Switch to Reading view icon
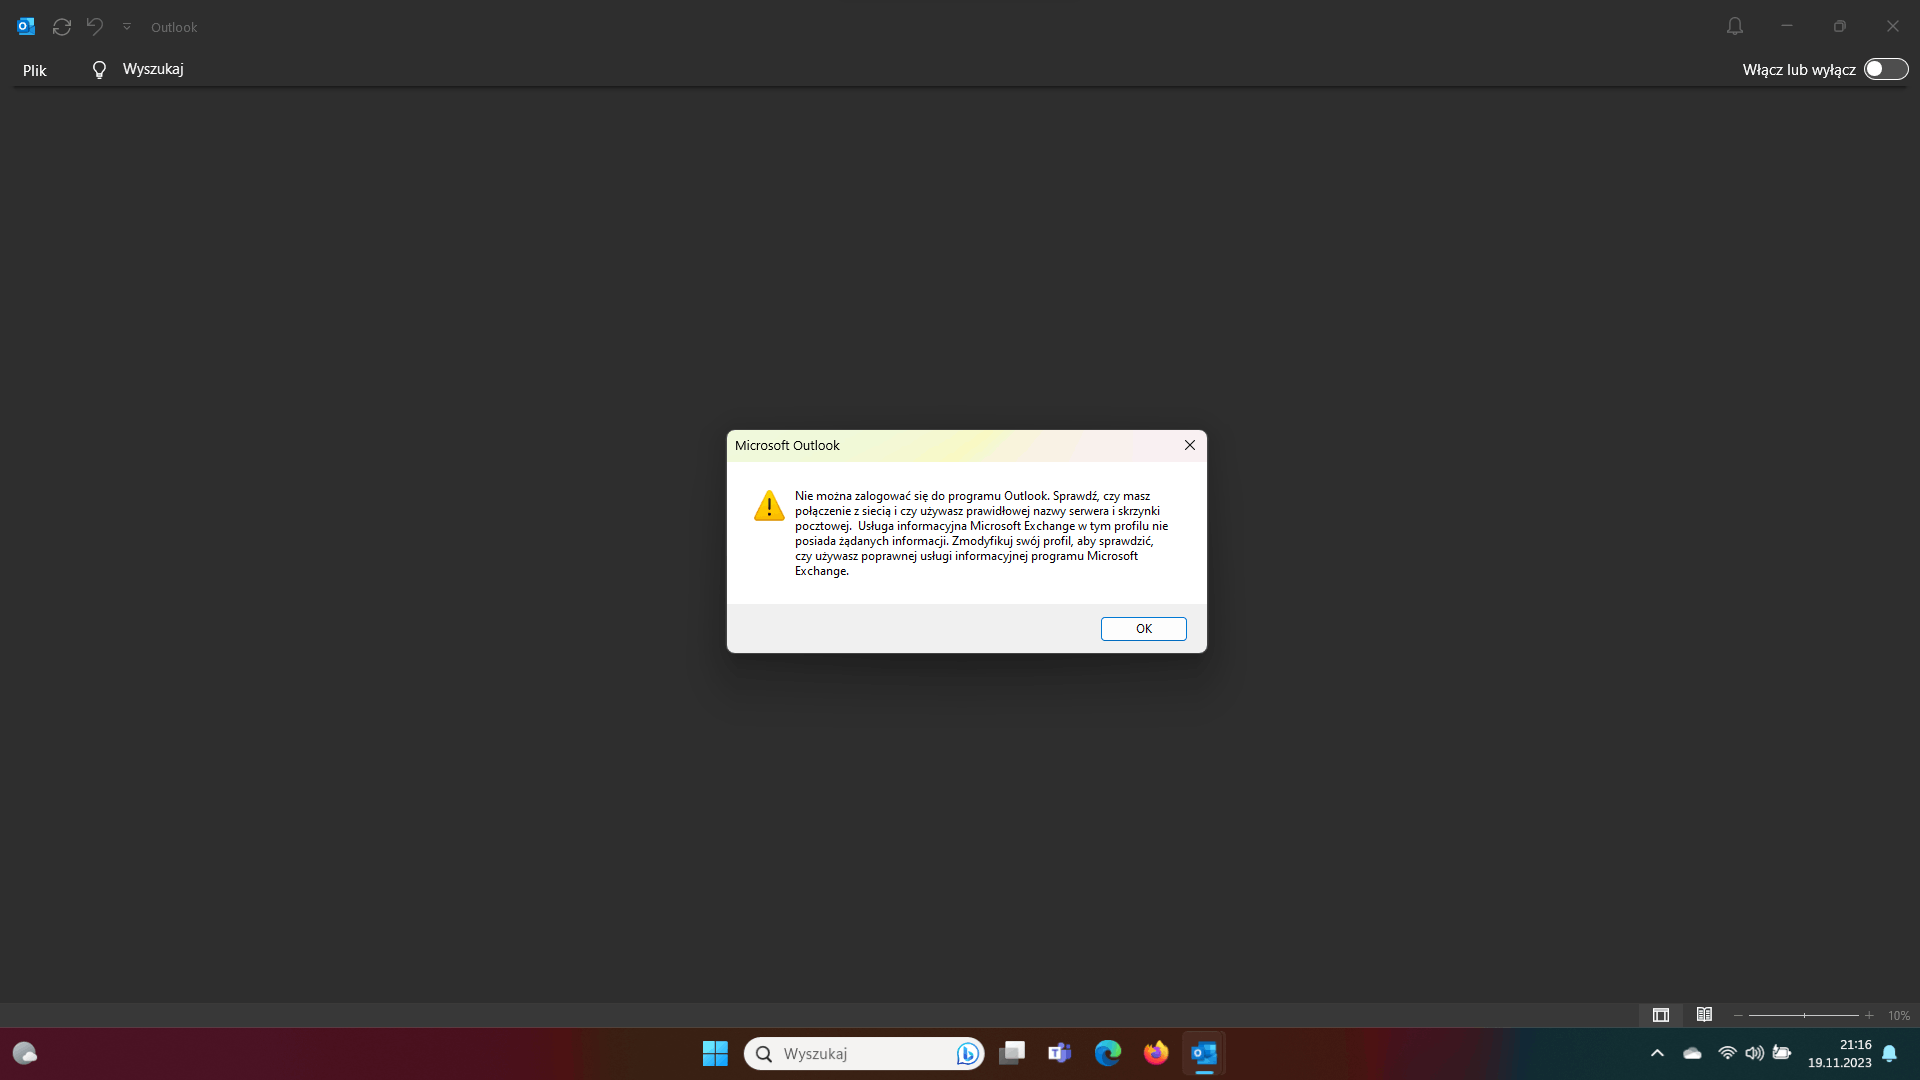Screen dimensions: 1920x1080 point(1704,1015)
